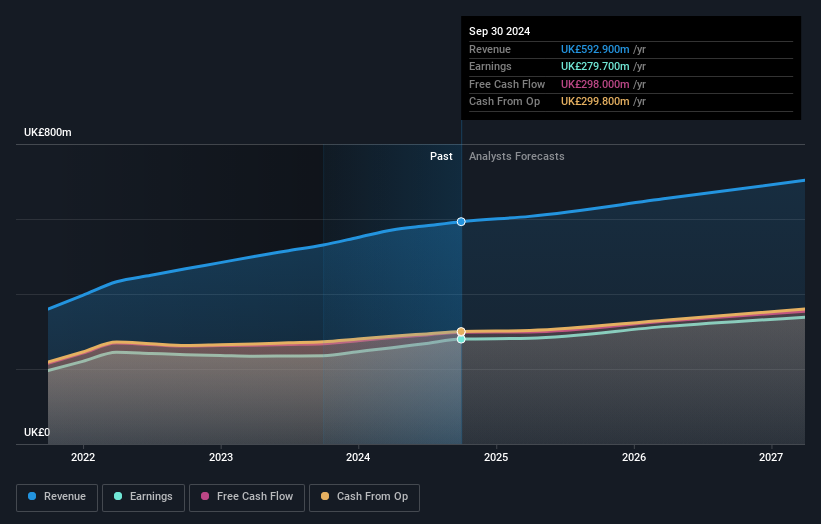Click the 2026 x-axis label

[634, 457]
